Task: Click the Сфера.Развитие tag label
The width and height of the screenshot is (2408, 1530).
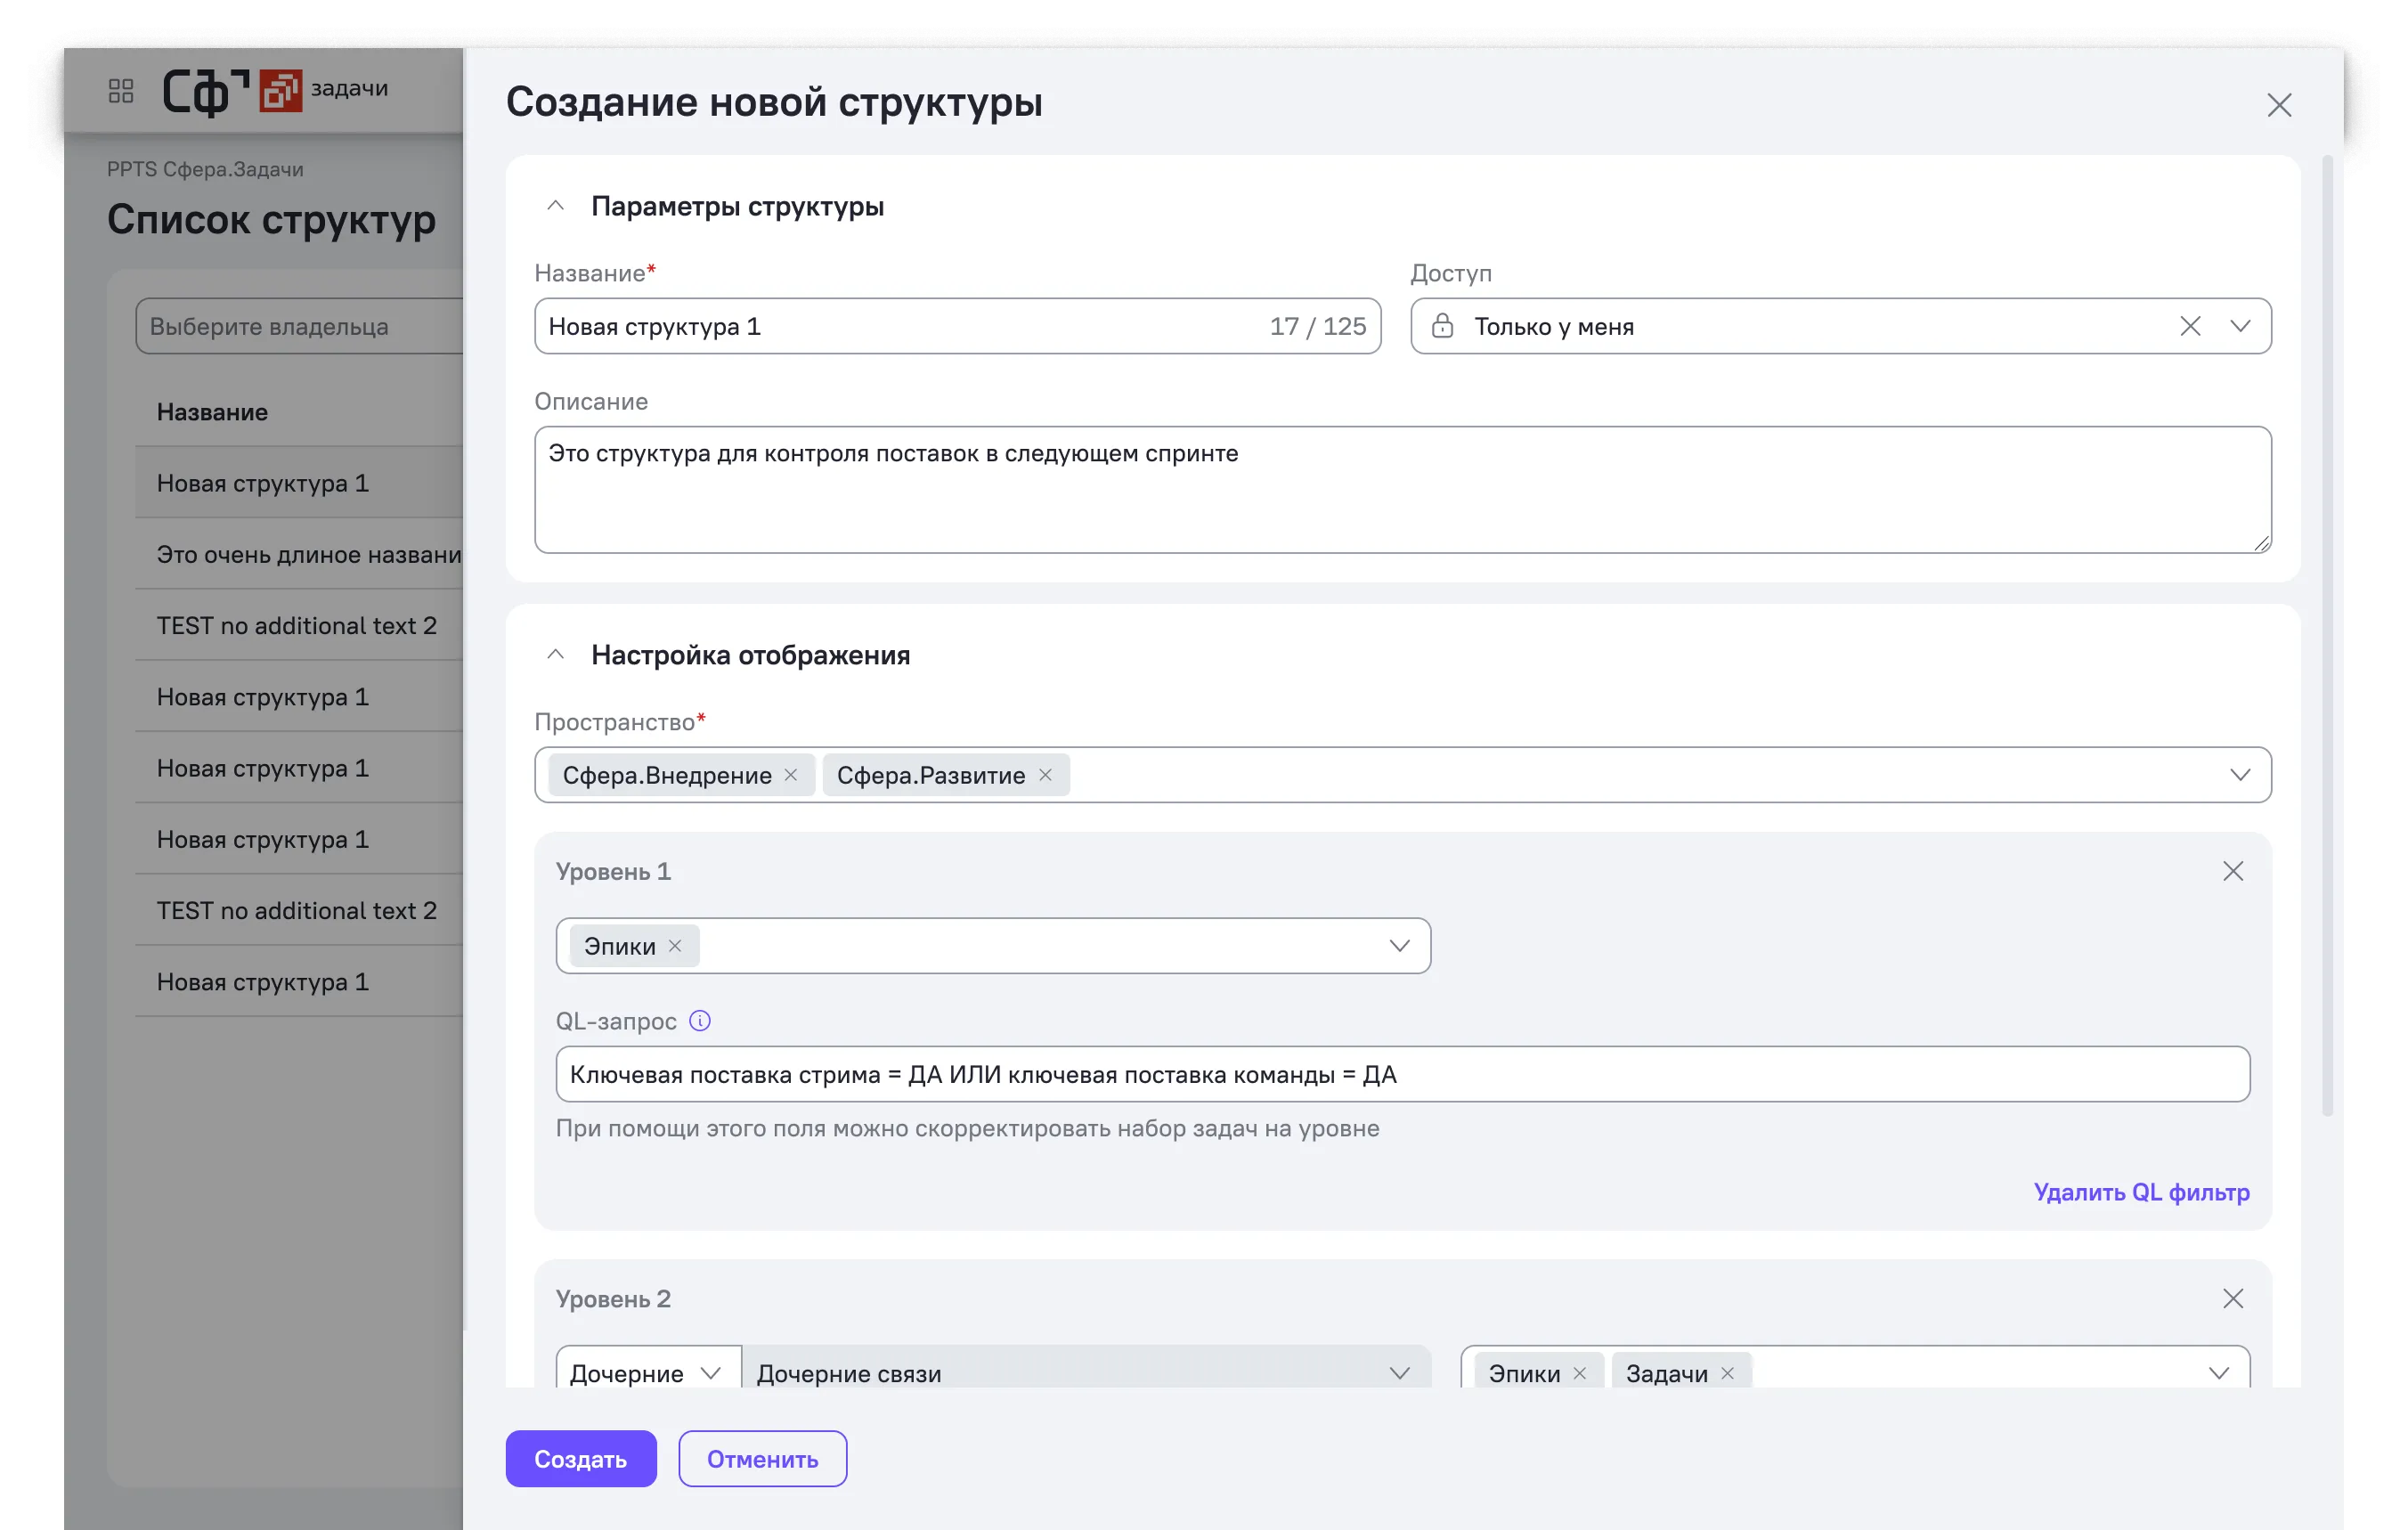Action: click(x=930, y=775)
